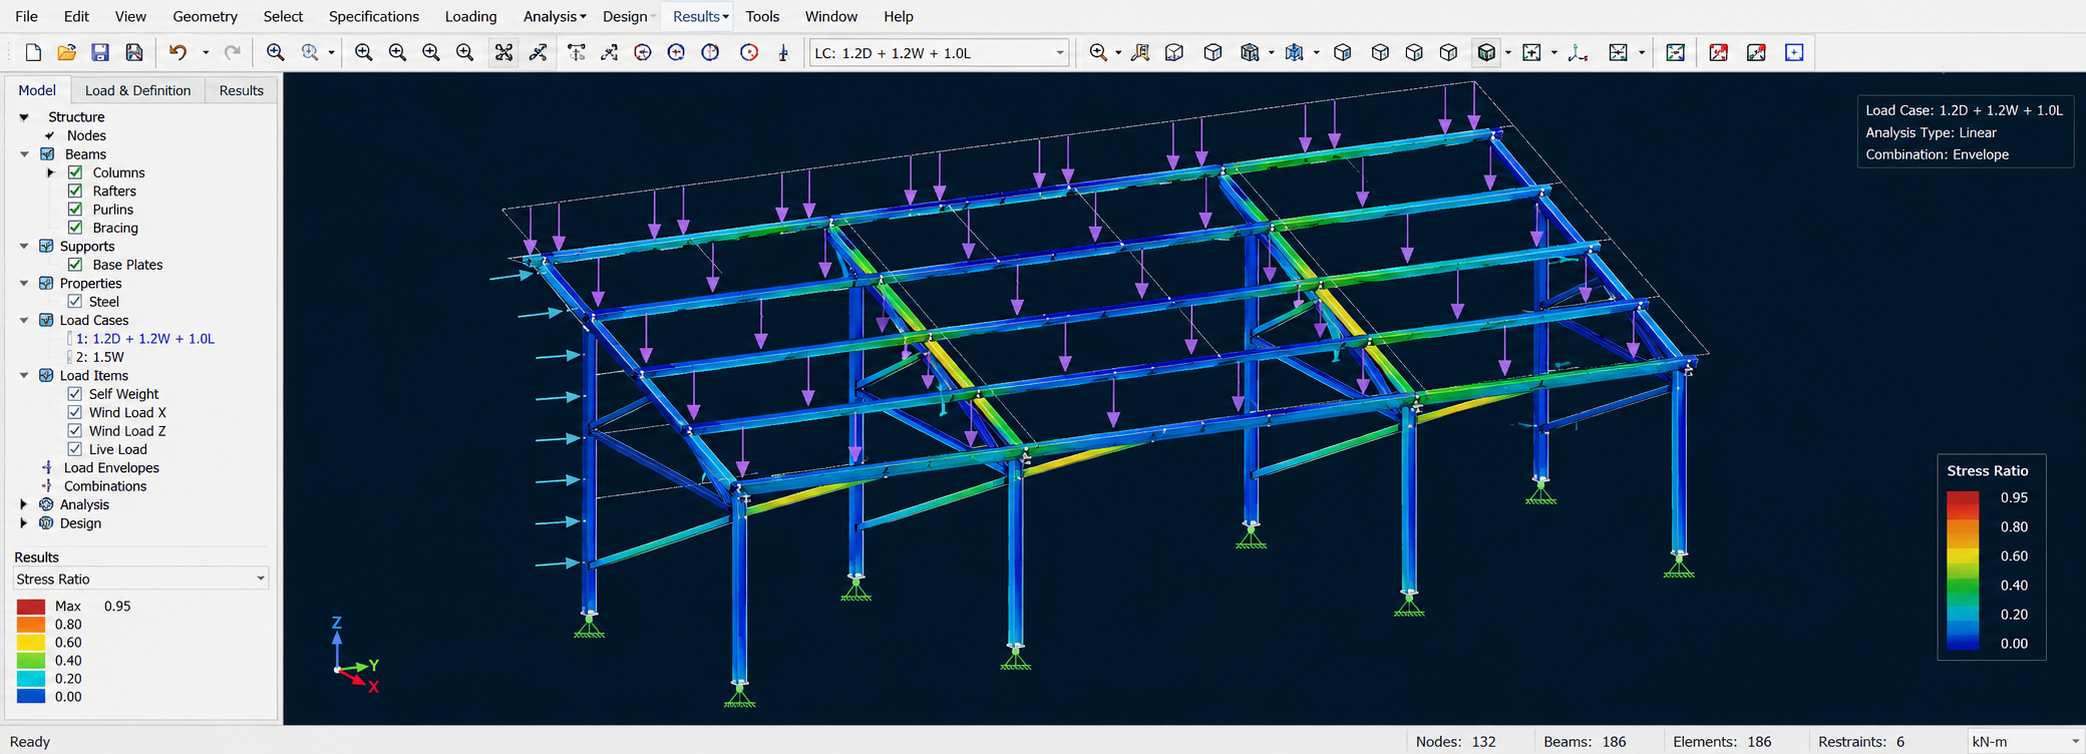Toggle the Steel property checkbox
This screenshot has width=2086, height=754.
point(75,301)
